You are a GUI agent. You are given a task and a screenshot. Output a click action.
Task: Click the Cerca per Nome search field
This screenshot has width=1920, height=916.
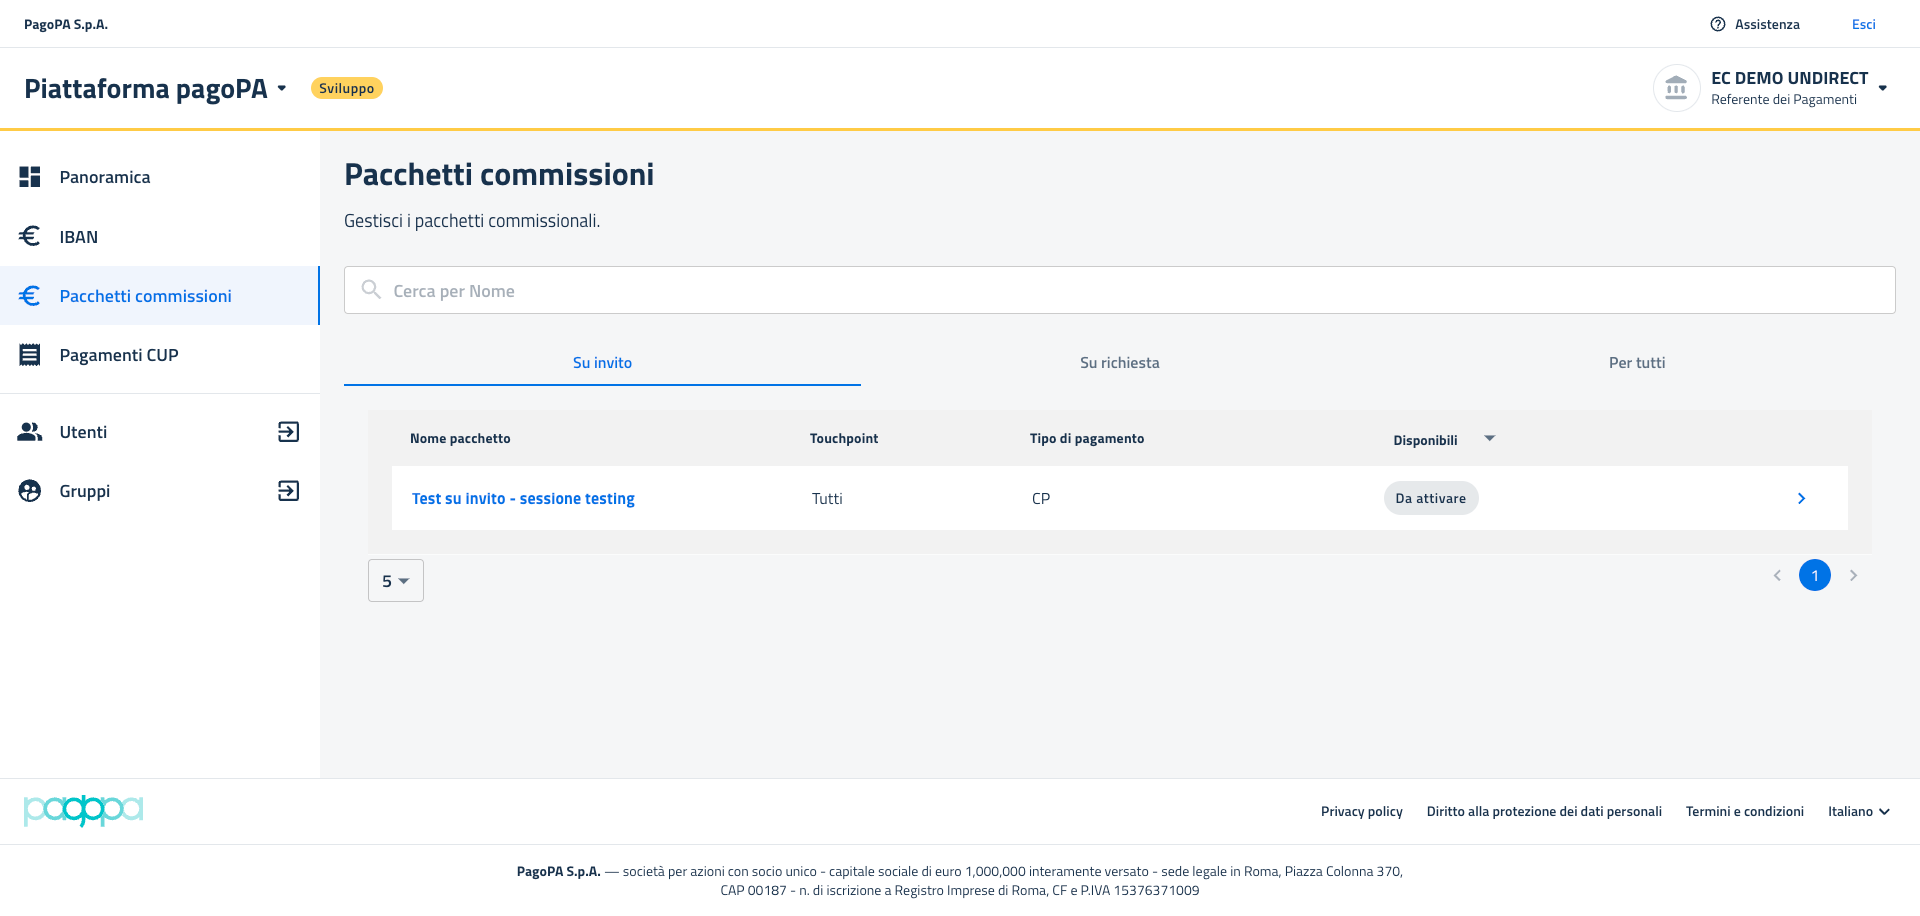pos(1119,291)
